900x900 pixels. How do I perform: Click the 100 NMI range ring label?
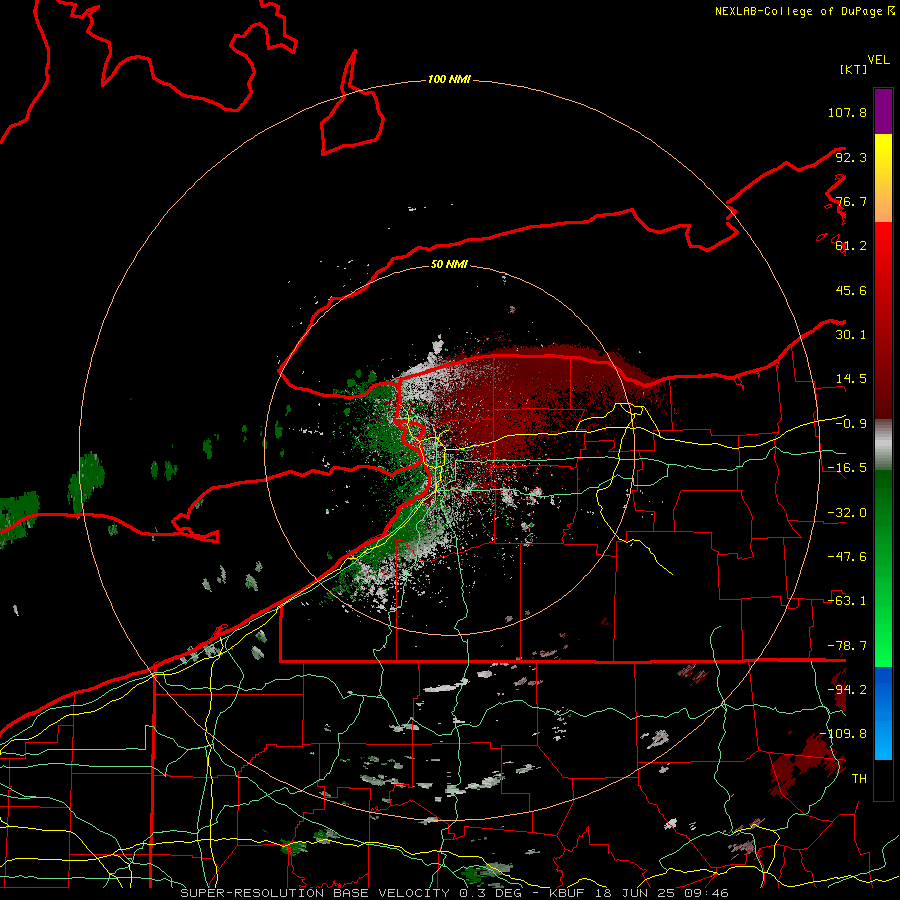tap(449, 79)
